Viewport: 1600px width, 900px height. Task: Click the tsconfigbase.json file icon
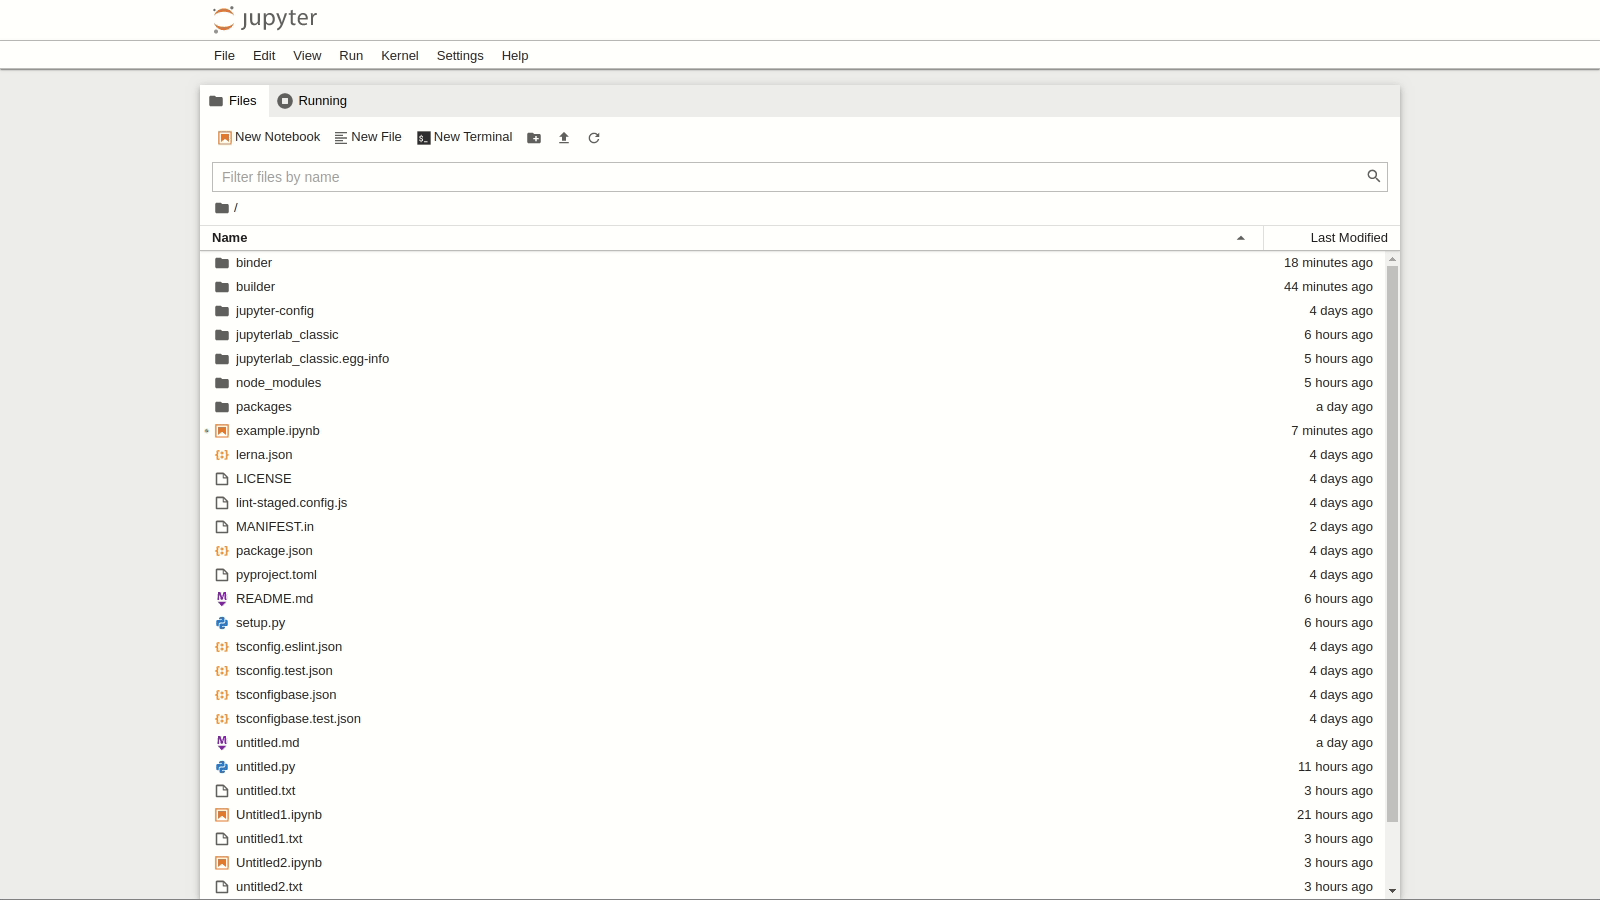[x=222, y=695]
